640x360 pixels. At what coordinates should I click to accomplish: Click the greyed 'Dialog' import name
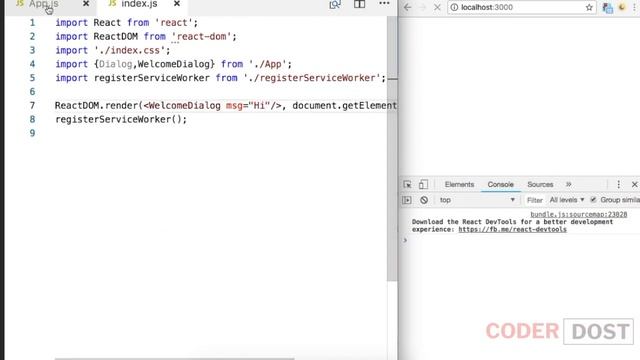pyautogui.click(x=116, y=64)
